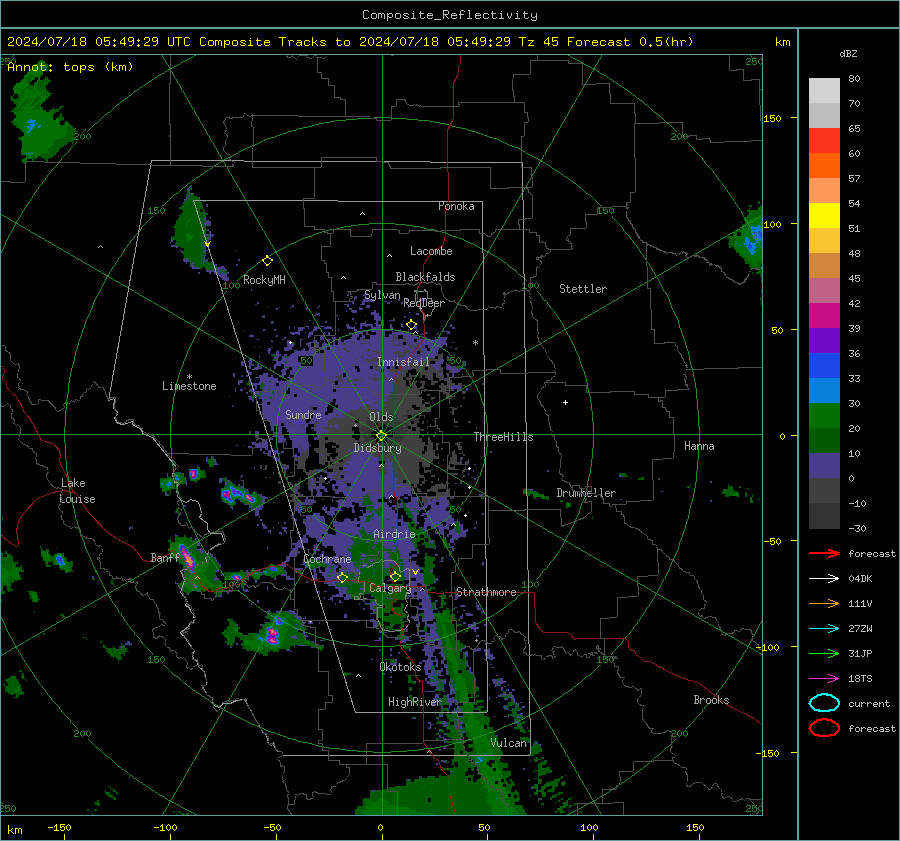Screen dimensions: 900x841
Task: Click the yellow diamond marker above RockyMH
Action: click(x=267, y=261)
